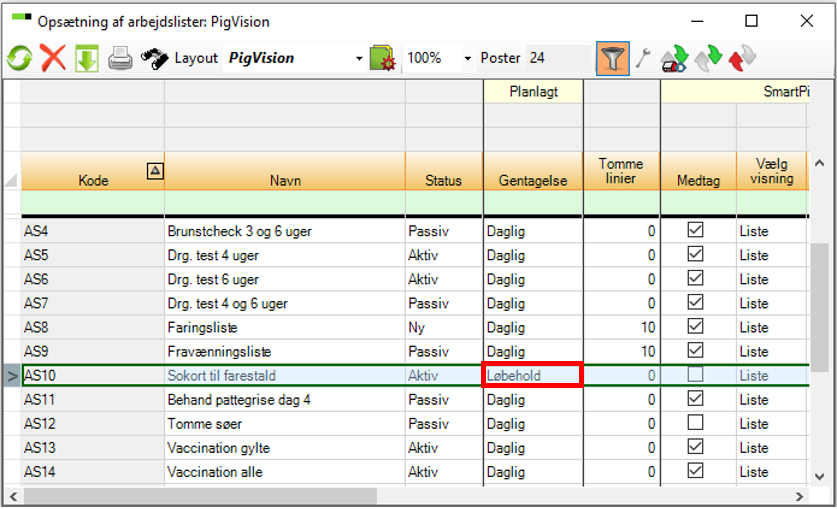Click the Kode column header
Screen dimensions: 837x509
[93, 171]
